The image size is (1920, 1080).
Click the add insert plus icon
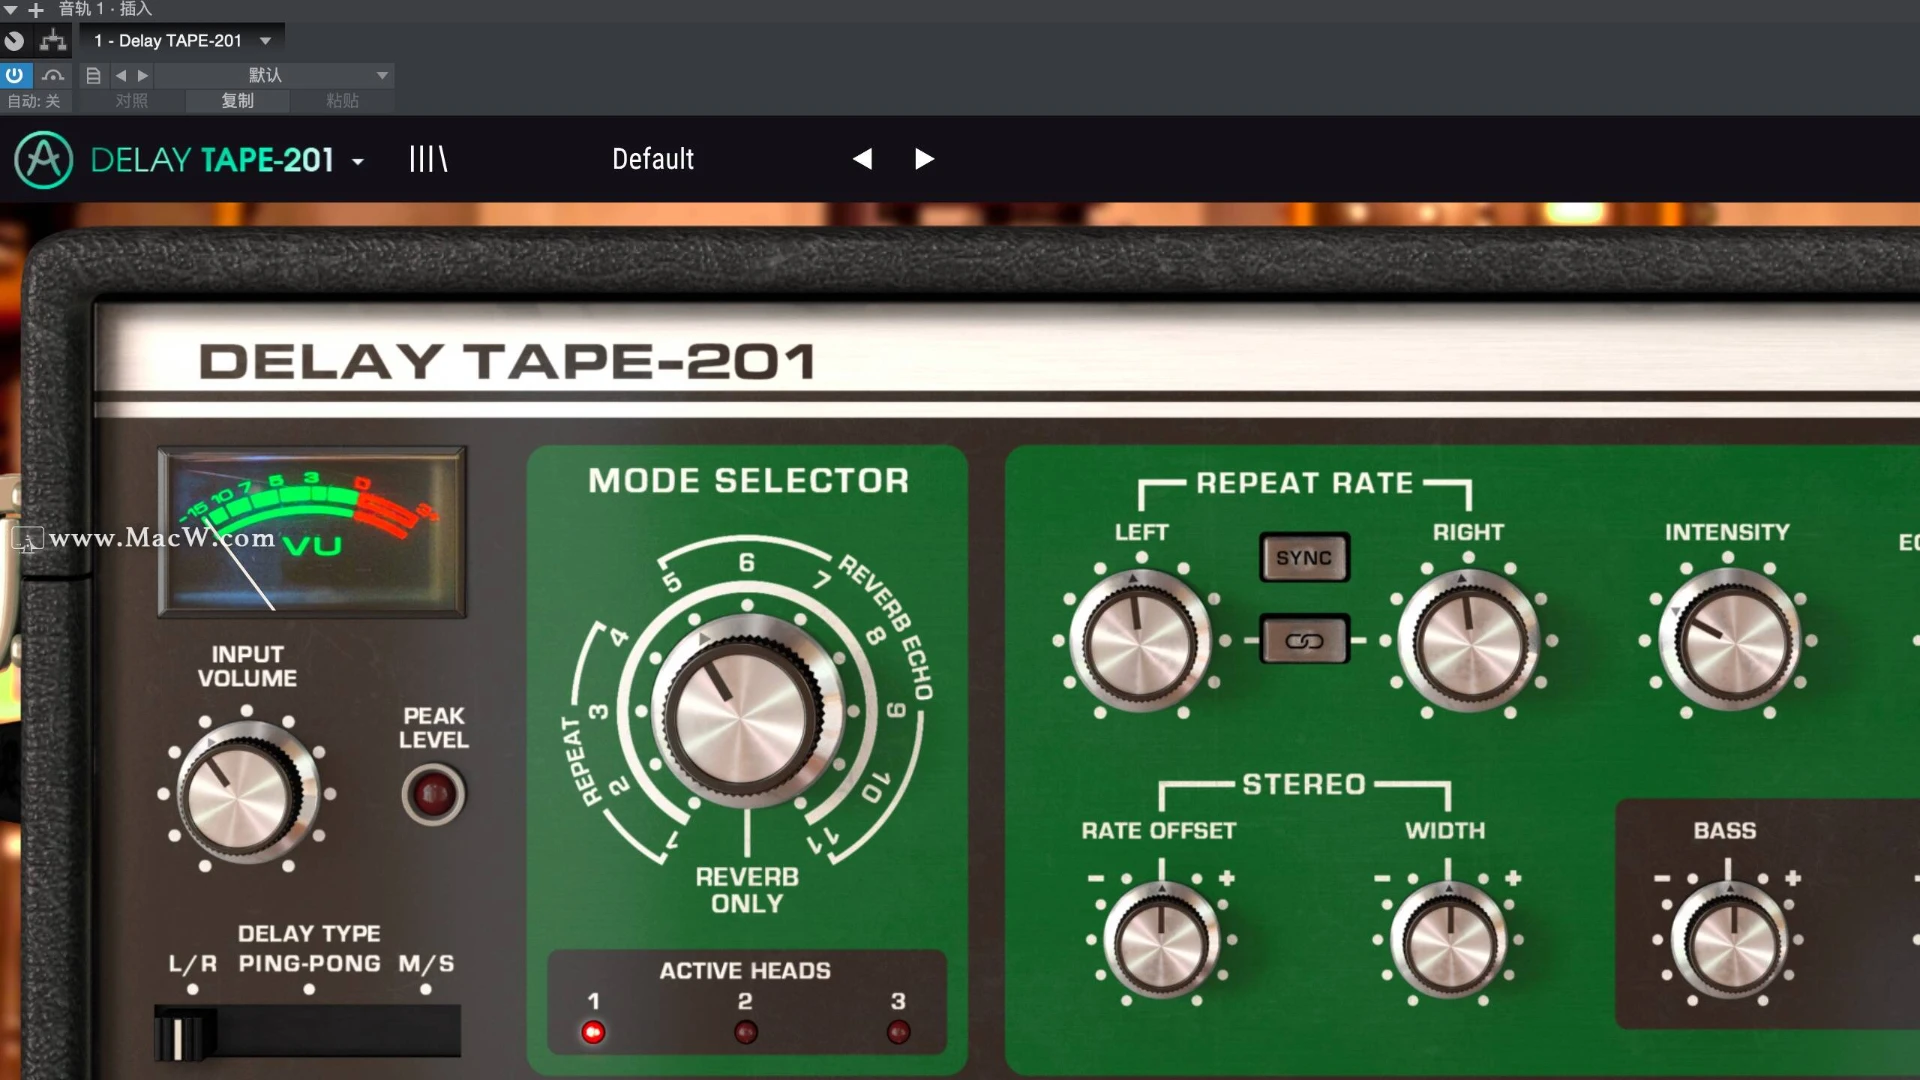click(x=36, y=10)
